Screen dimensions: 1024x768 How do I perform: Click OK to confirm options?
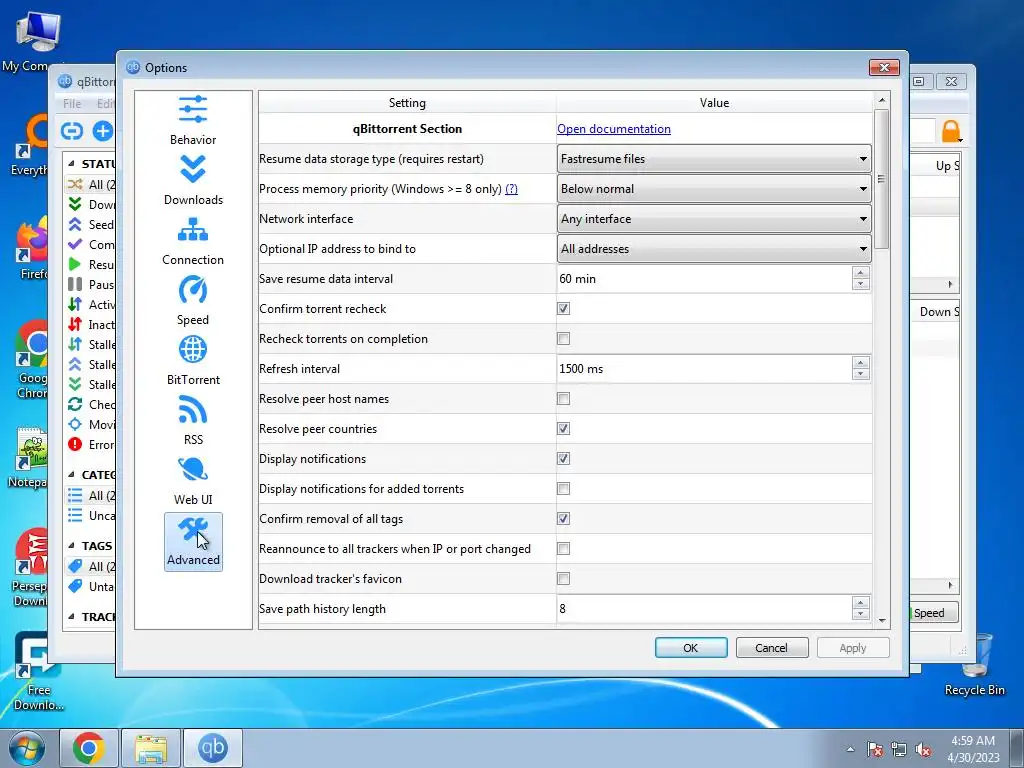click(x=691, y=648)
